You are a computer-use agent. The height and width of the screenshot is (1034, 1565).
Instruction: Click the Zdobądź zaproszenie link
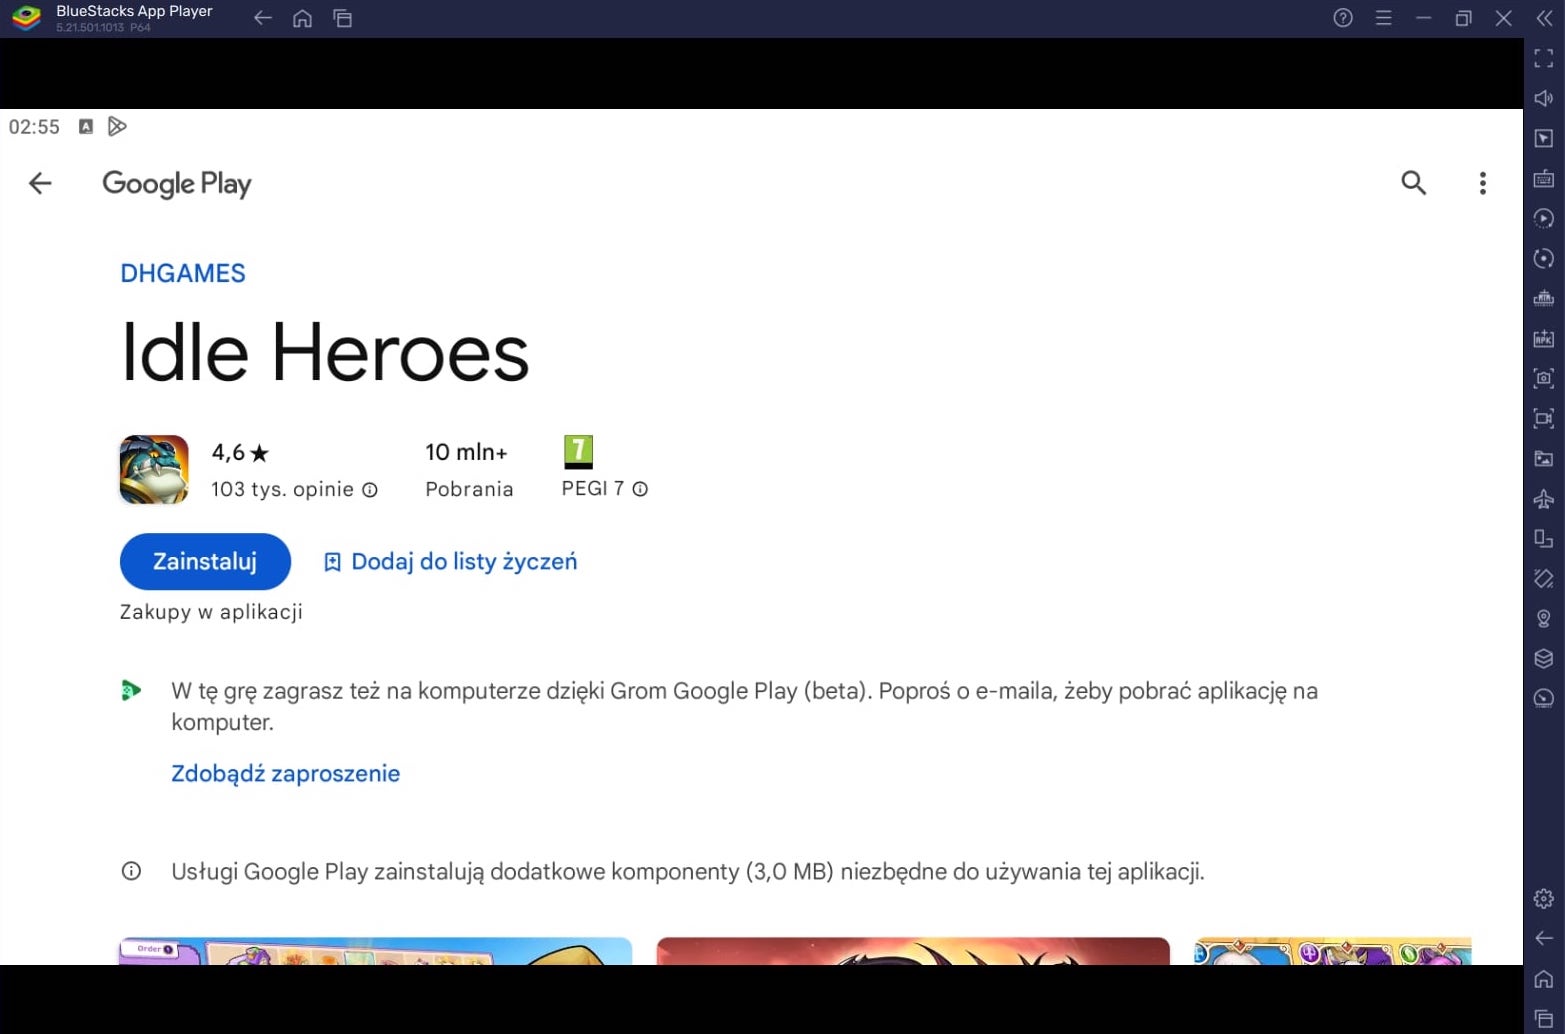(x=286, y=773)
